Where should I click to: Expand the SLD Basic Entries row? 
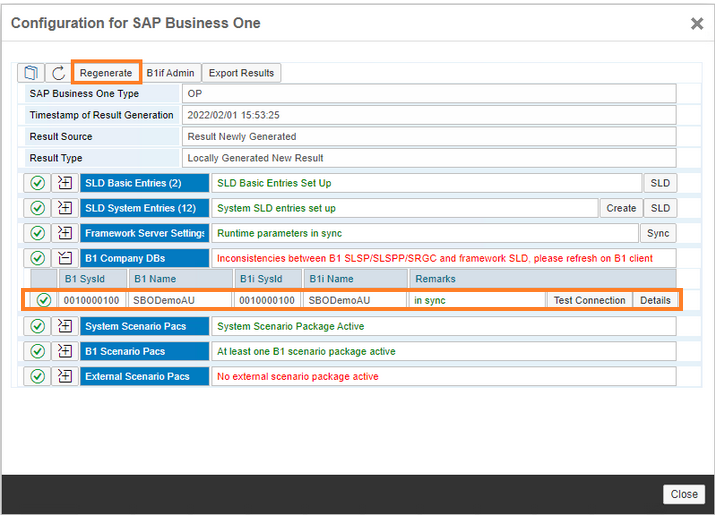click(x=65, y=183)
